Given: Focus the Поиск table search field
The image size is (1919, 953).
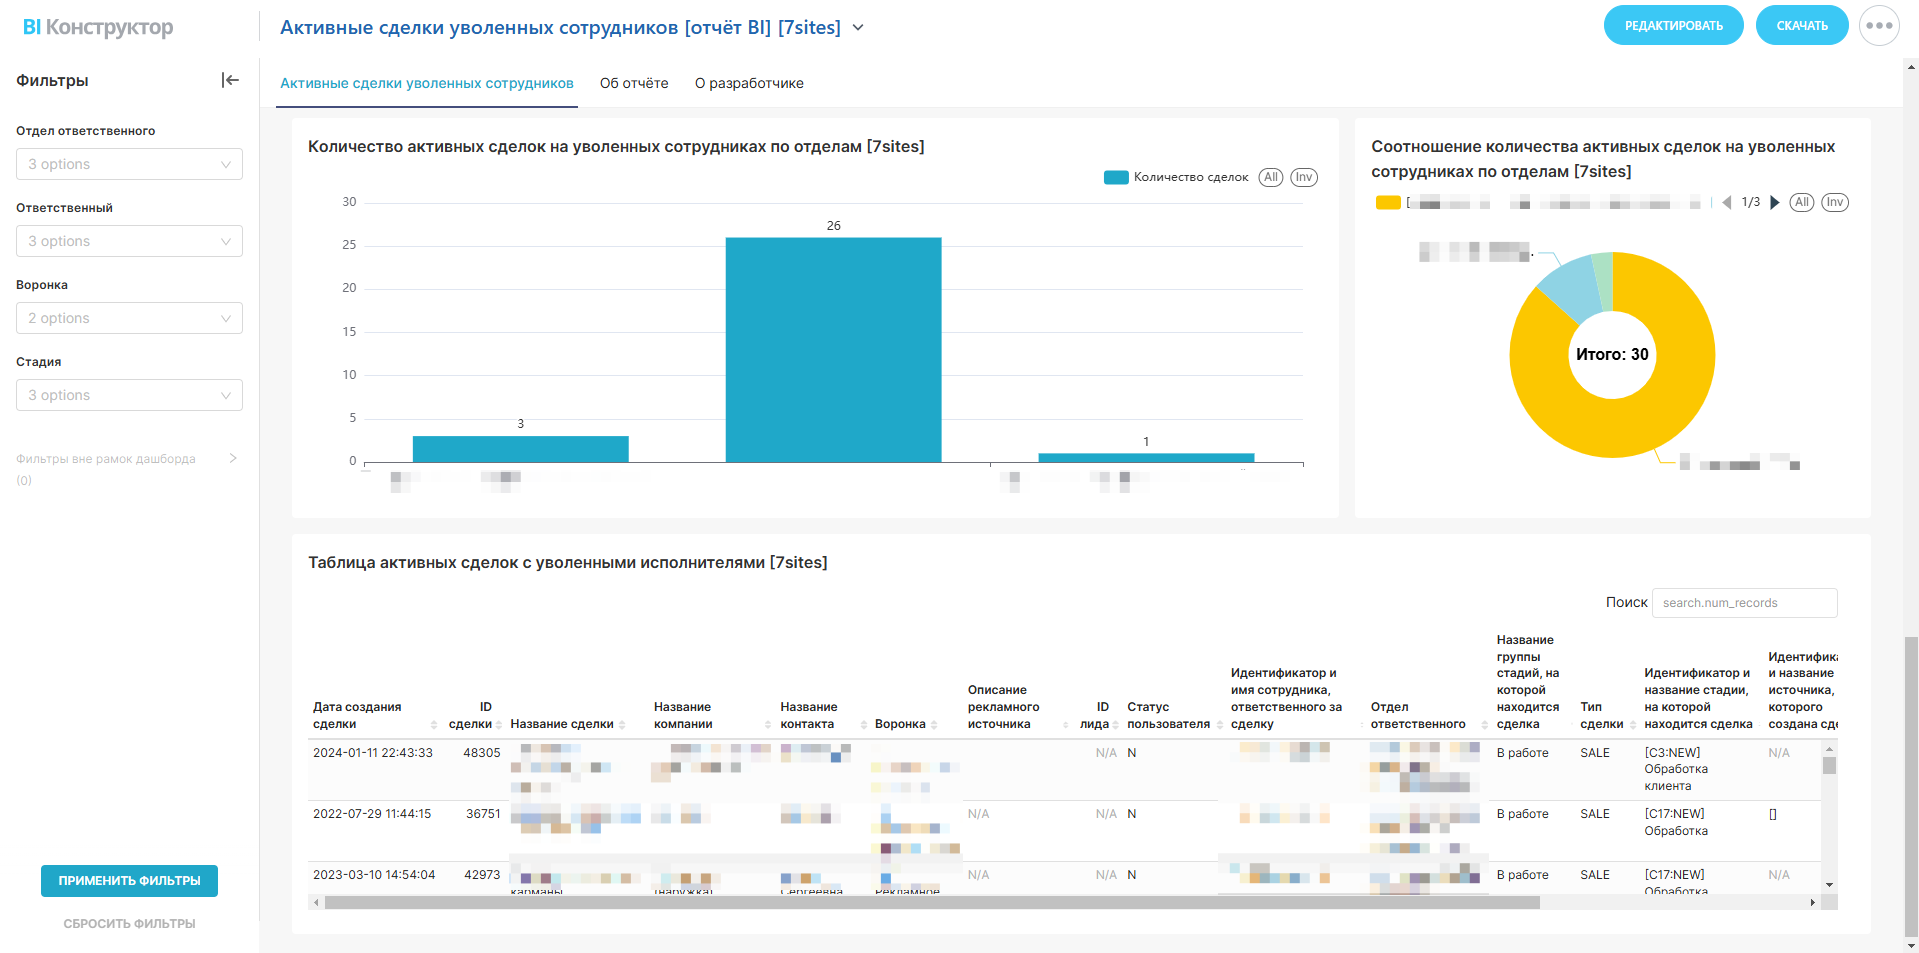Looking at the screenshot, I should pyautogui.click(x=1744, y=603).
